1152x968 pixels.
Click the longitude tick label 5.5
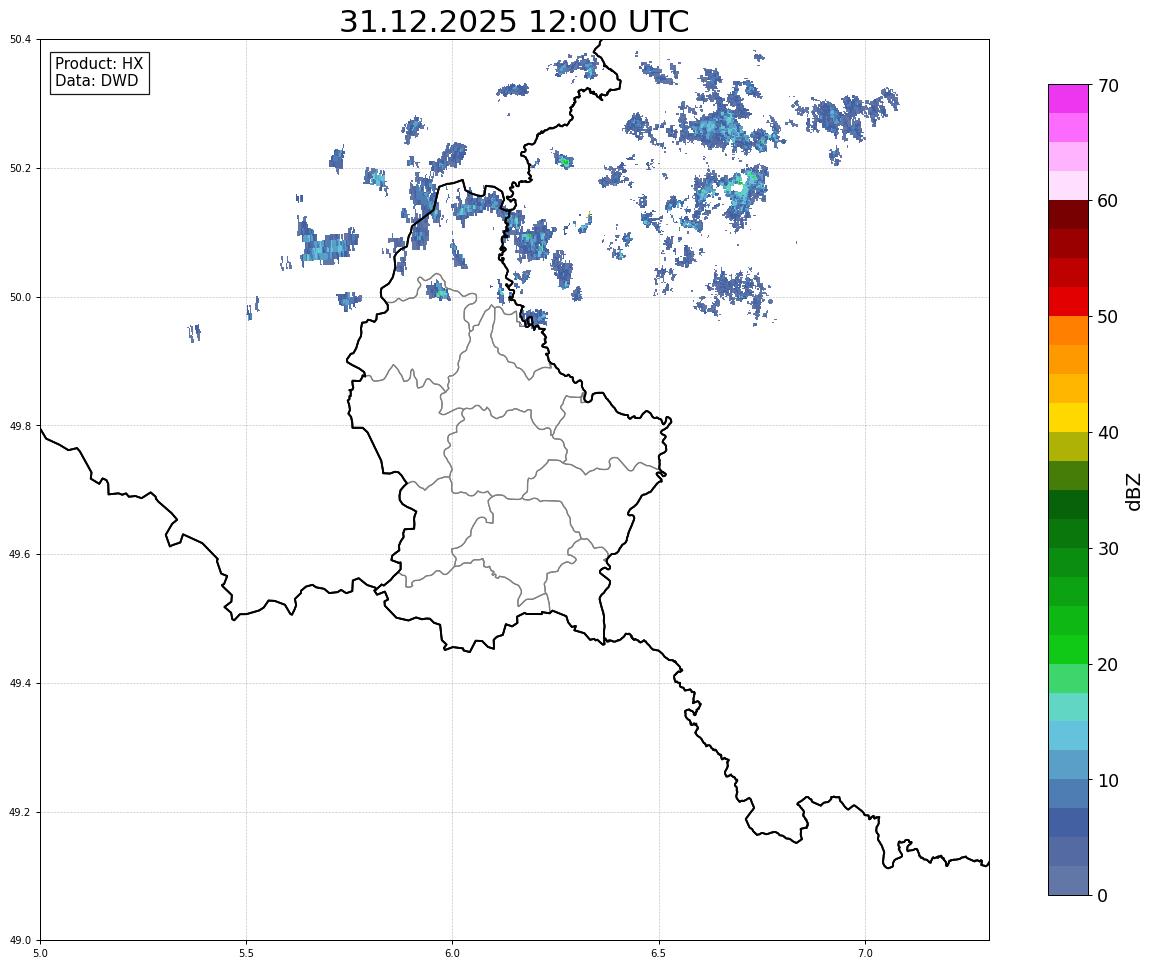click(x=247, y=953)
